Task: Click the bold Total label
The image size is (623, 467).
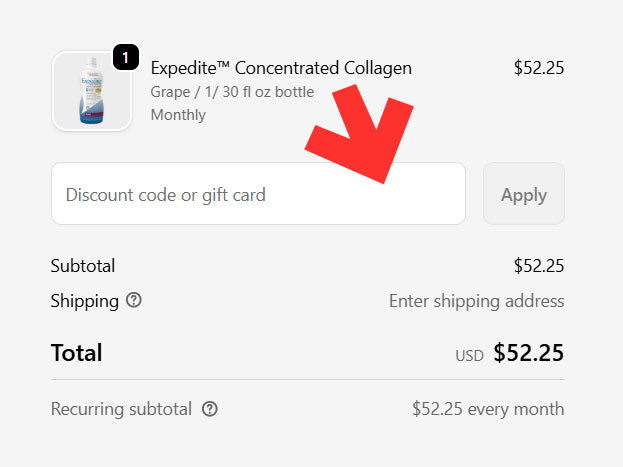Action: pos(77,353)
